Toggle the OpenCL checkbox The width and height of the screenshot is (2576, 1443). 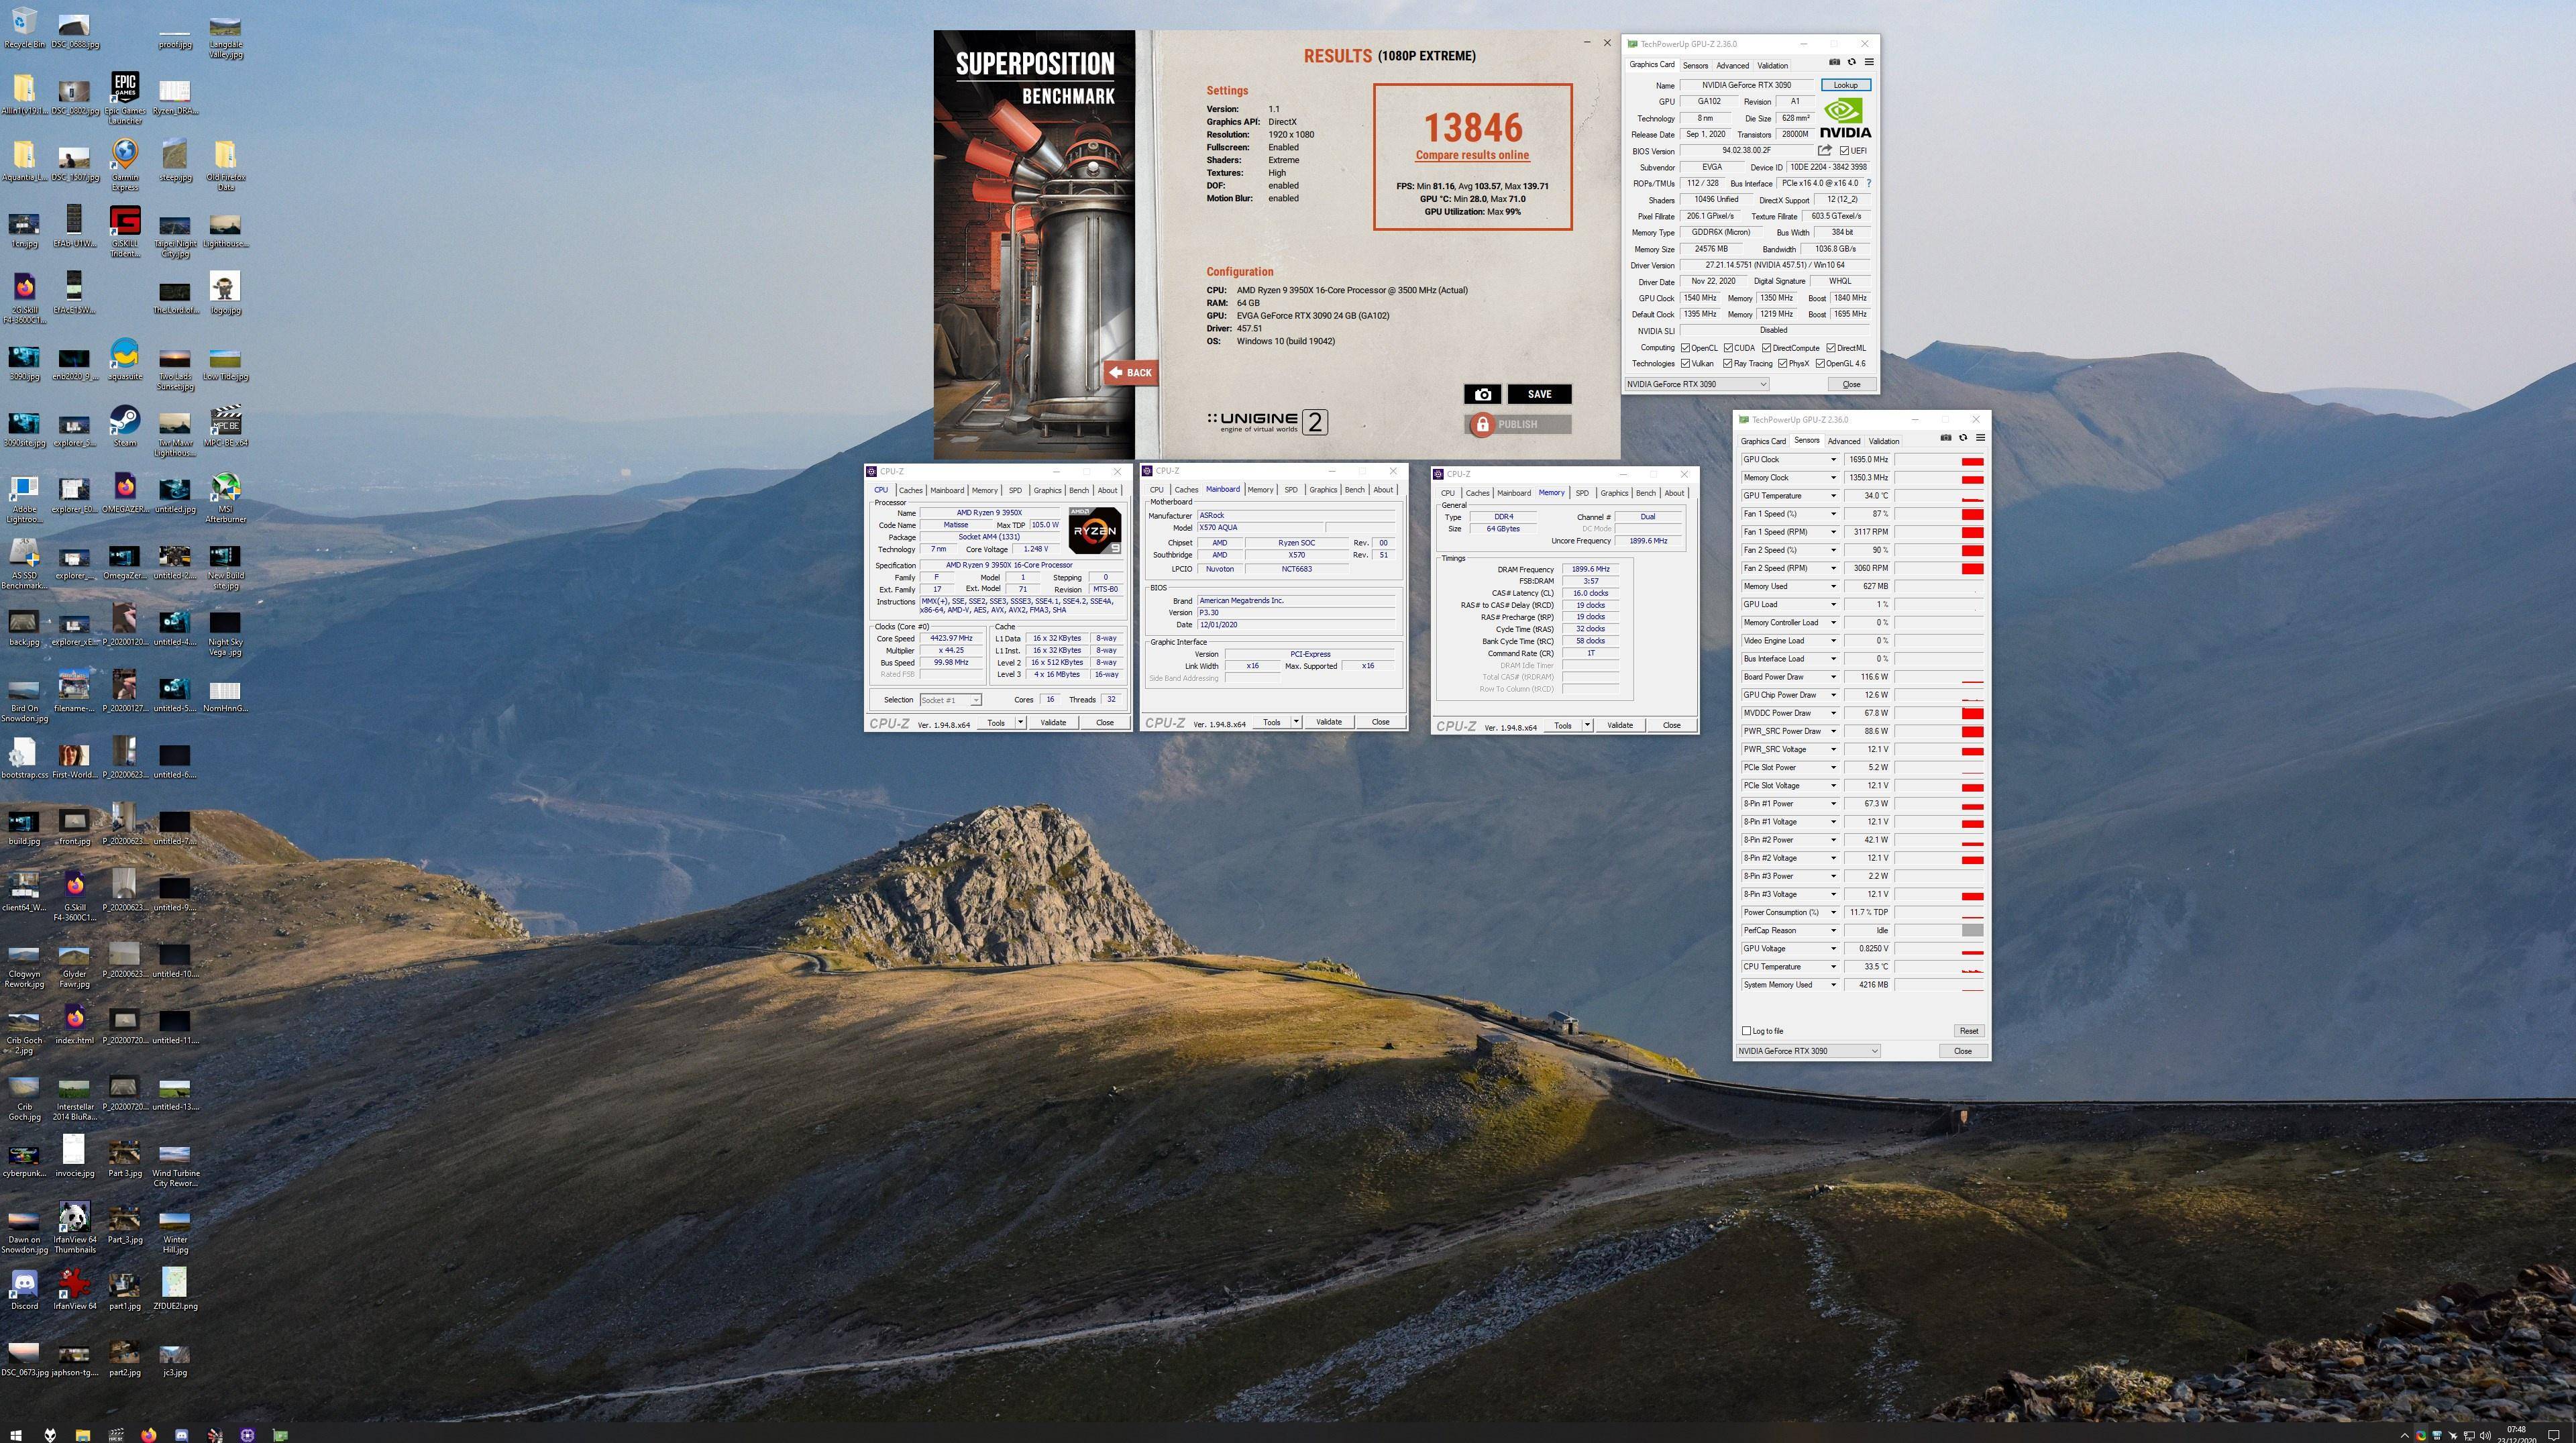point(1685,348)
